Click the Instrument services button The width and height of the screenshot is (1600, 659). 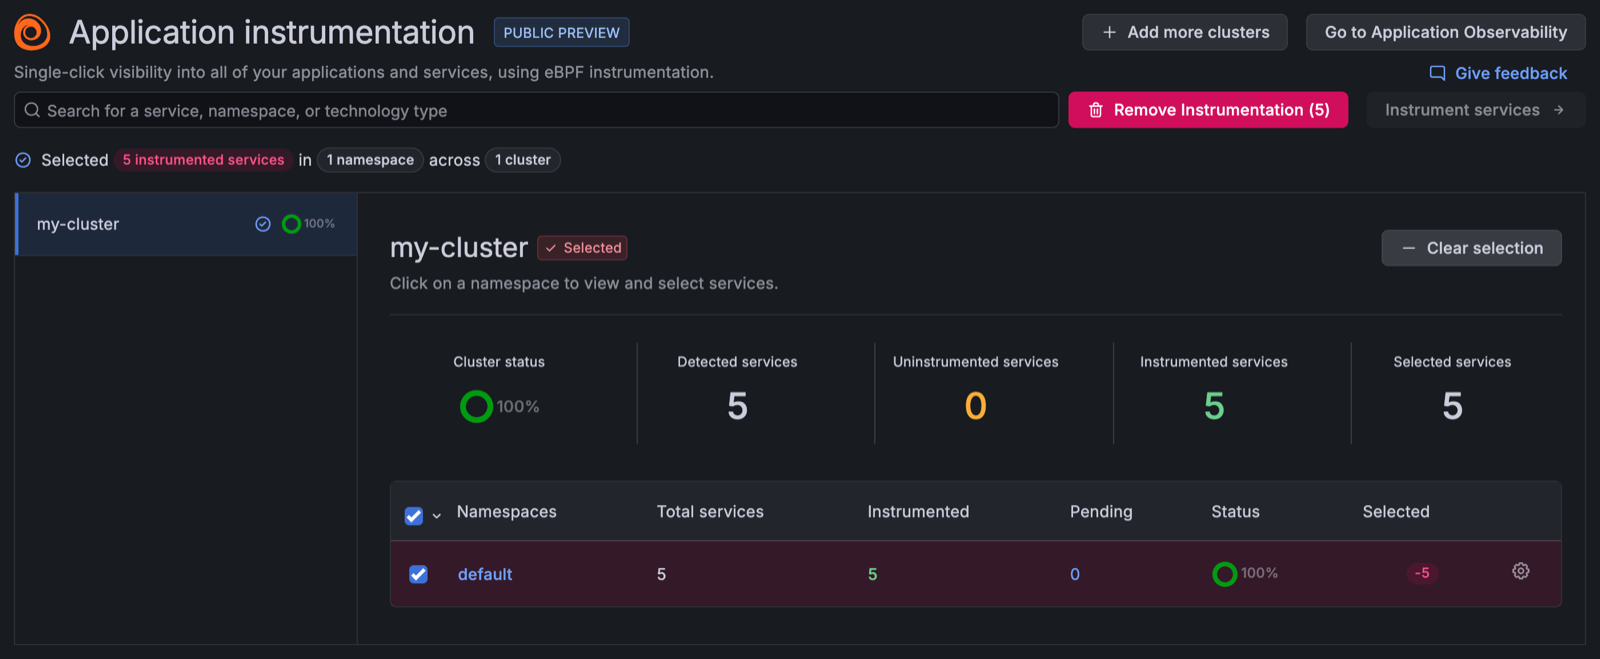pyautogui.click(x=1475, y=110)
